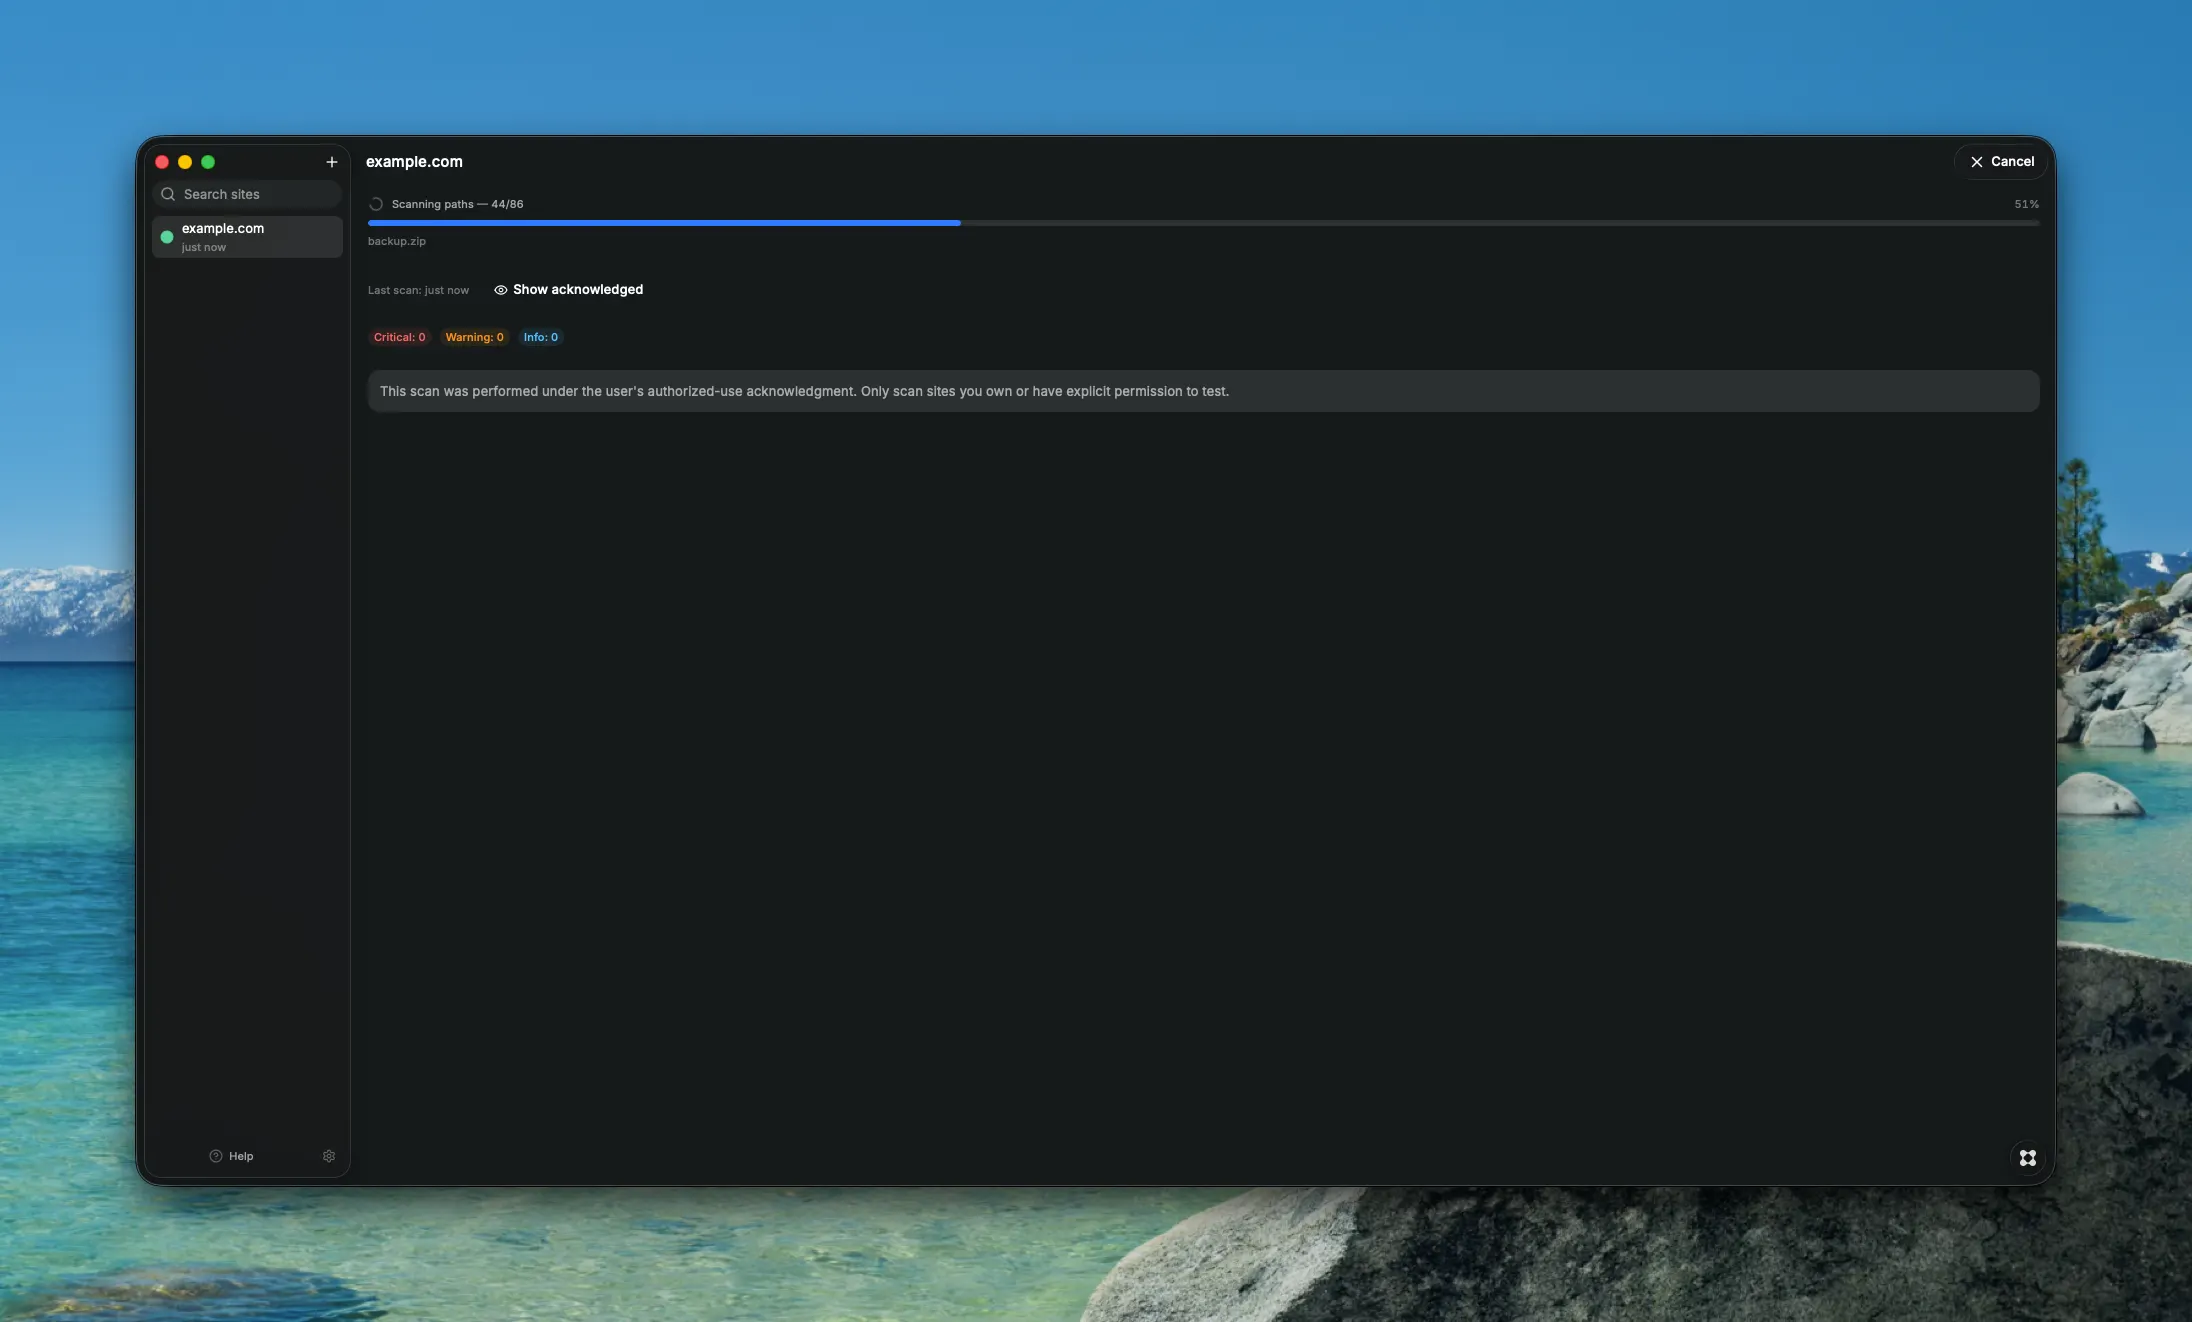The image size is (2192, 1322).
Task: Open settings via the gear icon
Action: 329,1156
